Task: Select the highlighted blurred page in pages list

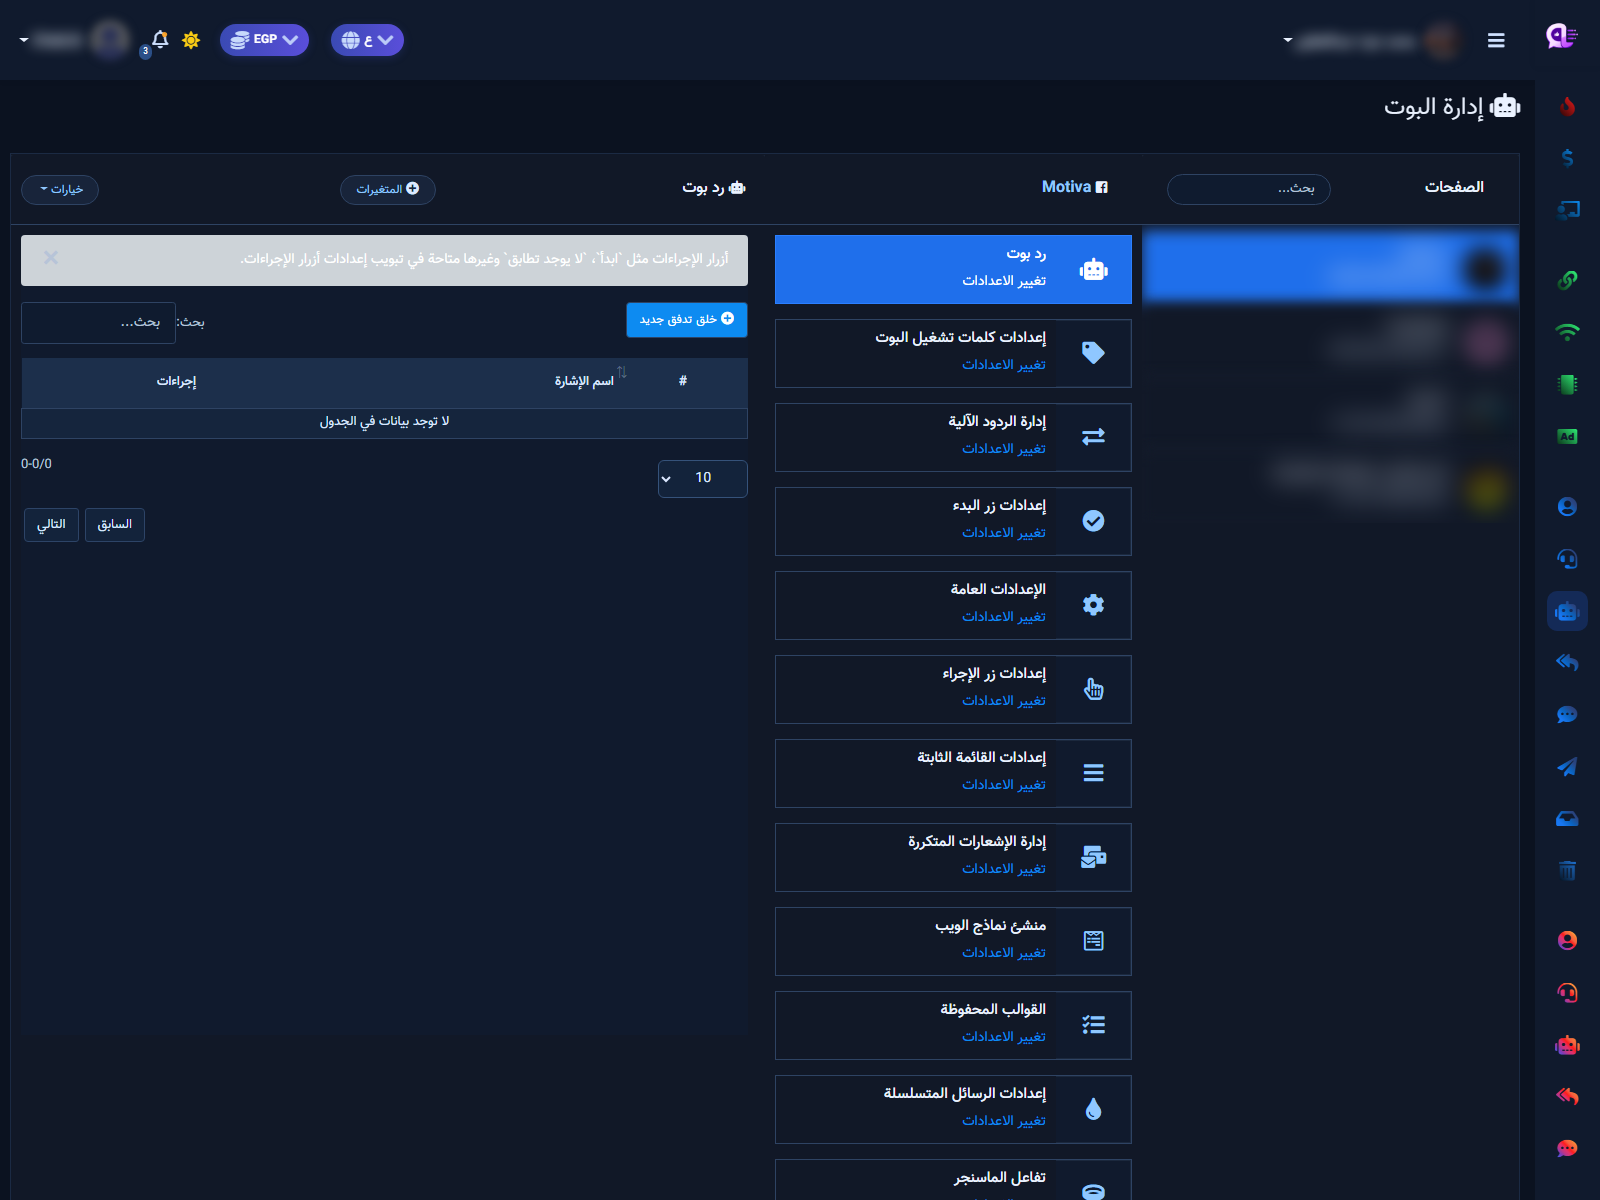Action: 1330,266
